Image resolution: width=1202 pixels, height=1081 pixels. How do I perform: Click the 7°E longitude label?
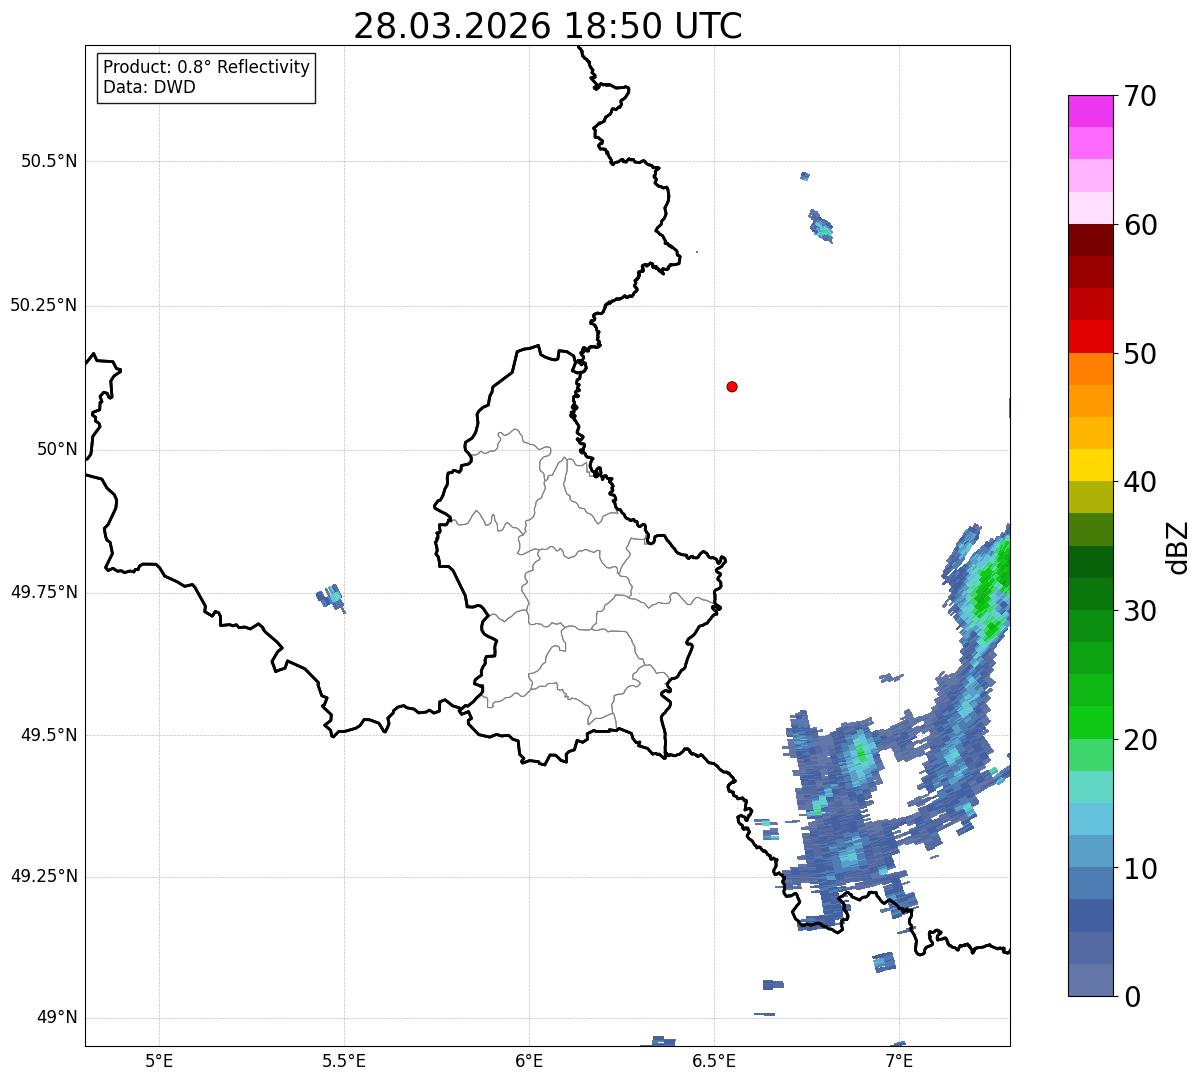tap(899, 1060)
